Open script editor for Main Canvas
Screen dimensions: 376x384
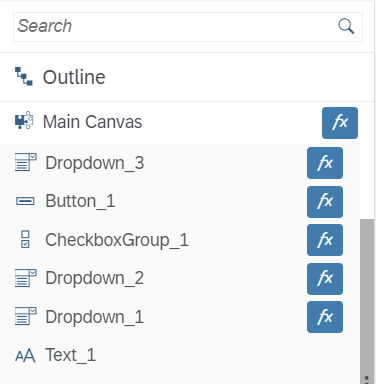(x=340, y=123)
